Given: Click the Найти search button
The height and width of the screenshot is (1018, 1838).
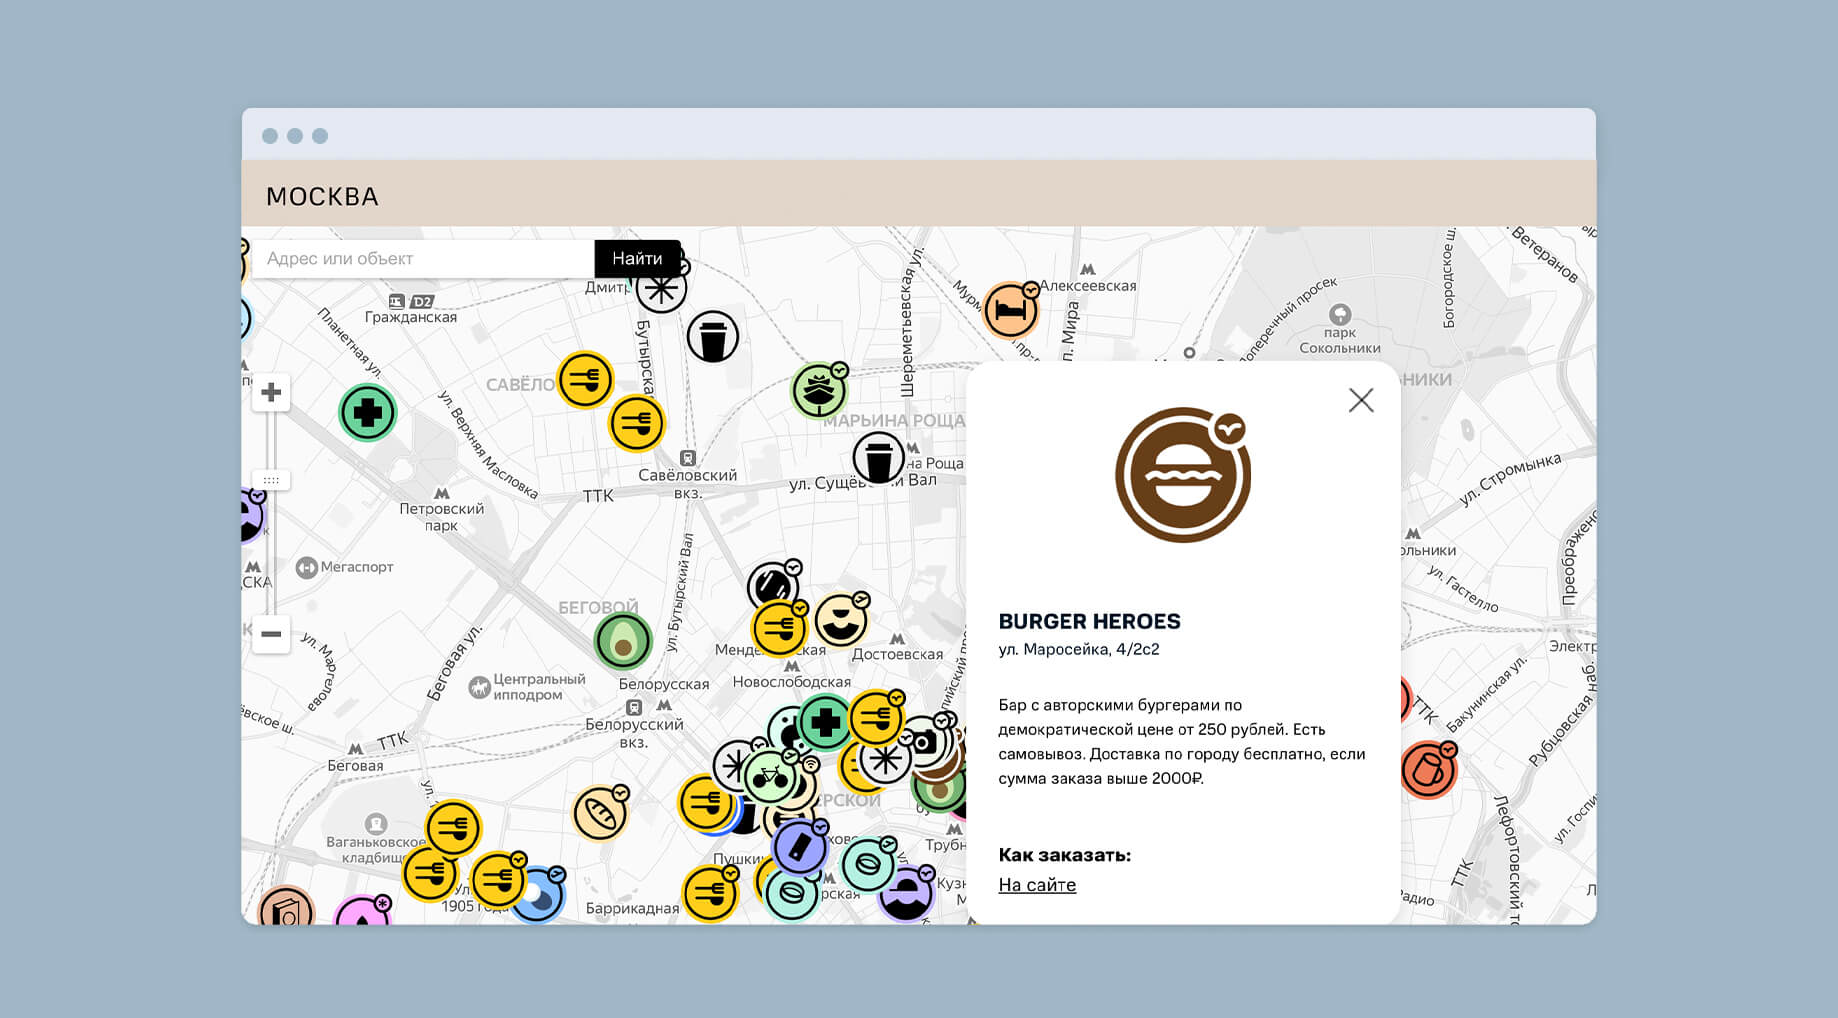Looking at the screenshot, I should pos(637,259).
